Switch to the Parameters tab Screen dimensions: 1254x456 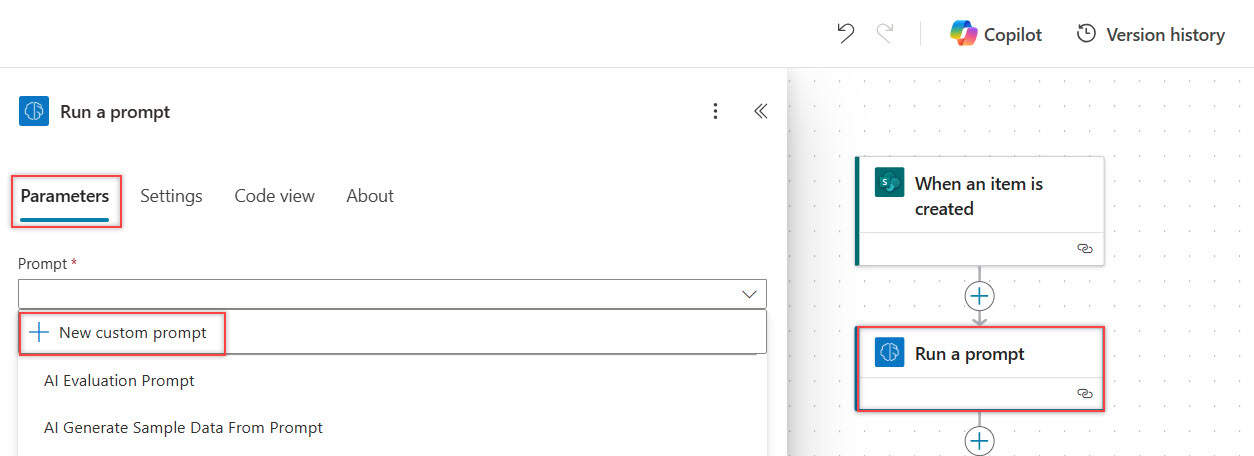click(65, 196)
